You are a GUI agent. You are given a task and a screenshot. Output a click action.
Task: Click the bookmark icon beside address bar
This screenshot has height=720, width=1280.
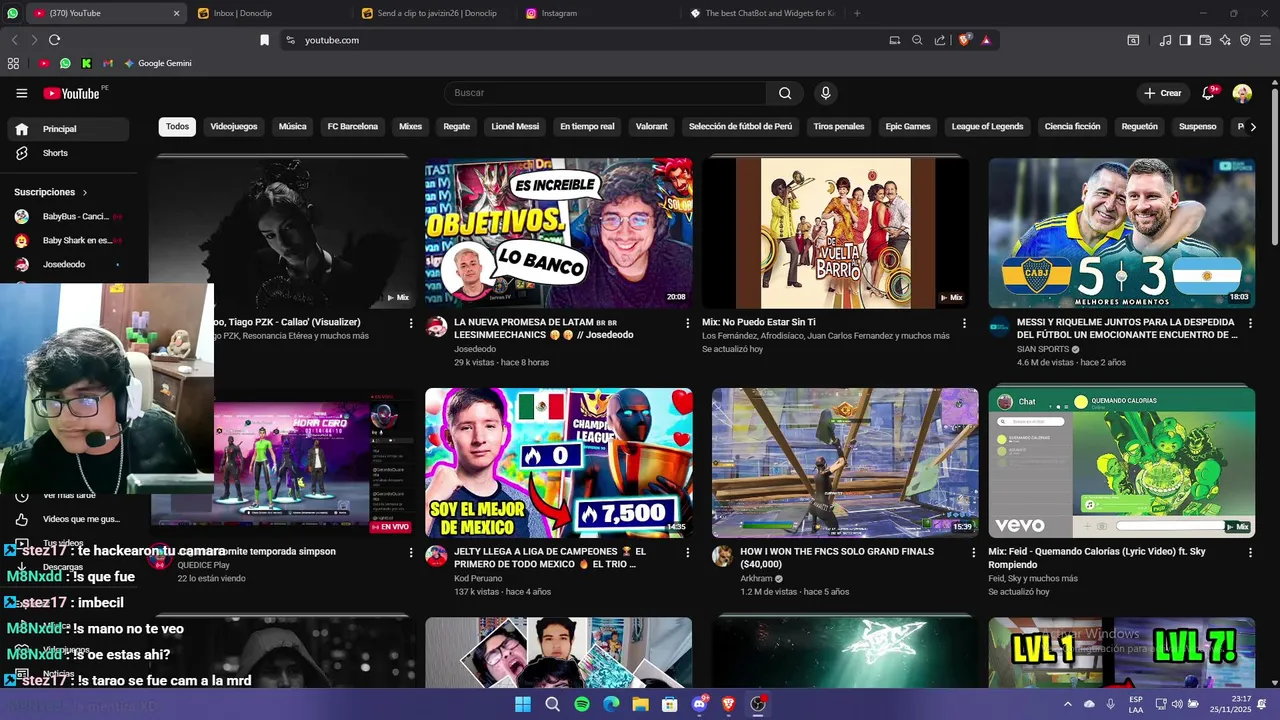[264, 40]
